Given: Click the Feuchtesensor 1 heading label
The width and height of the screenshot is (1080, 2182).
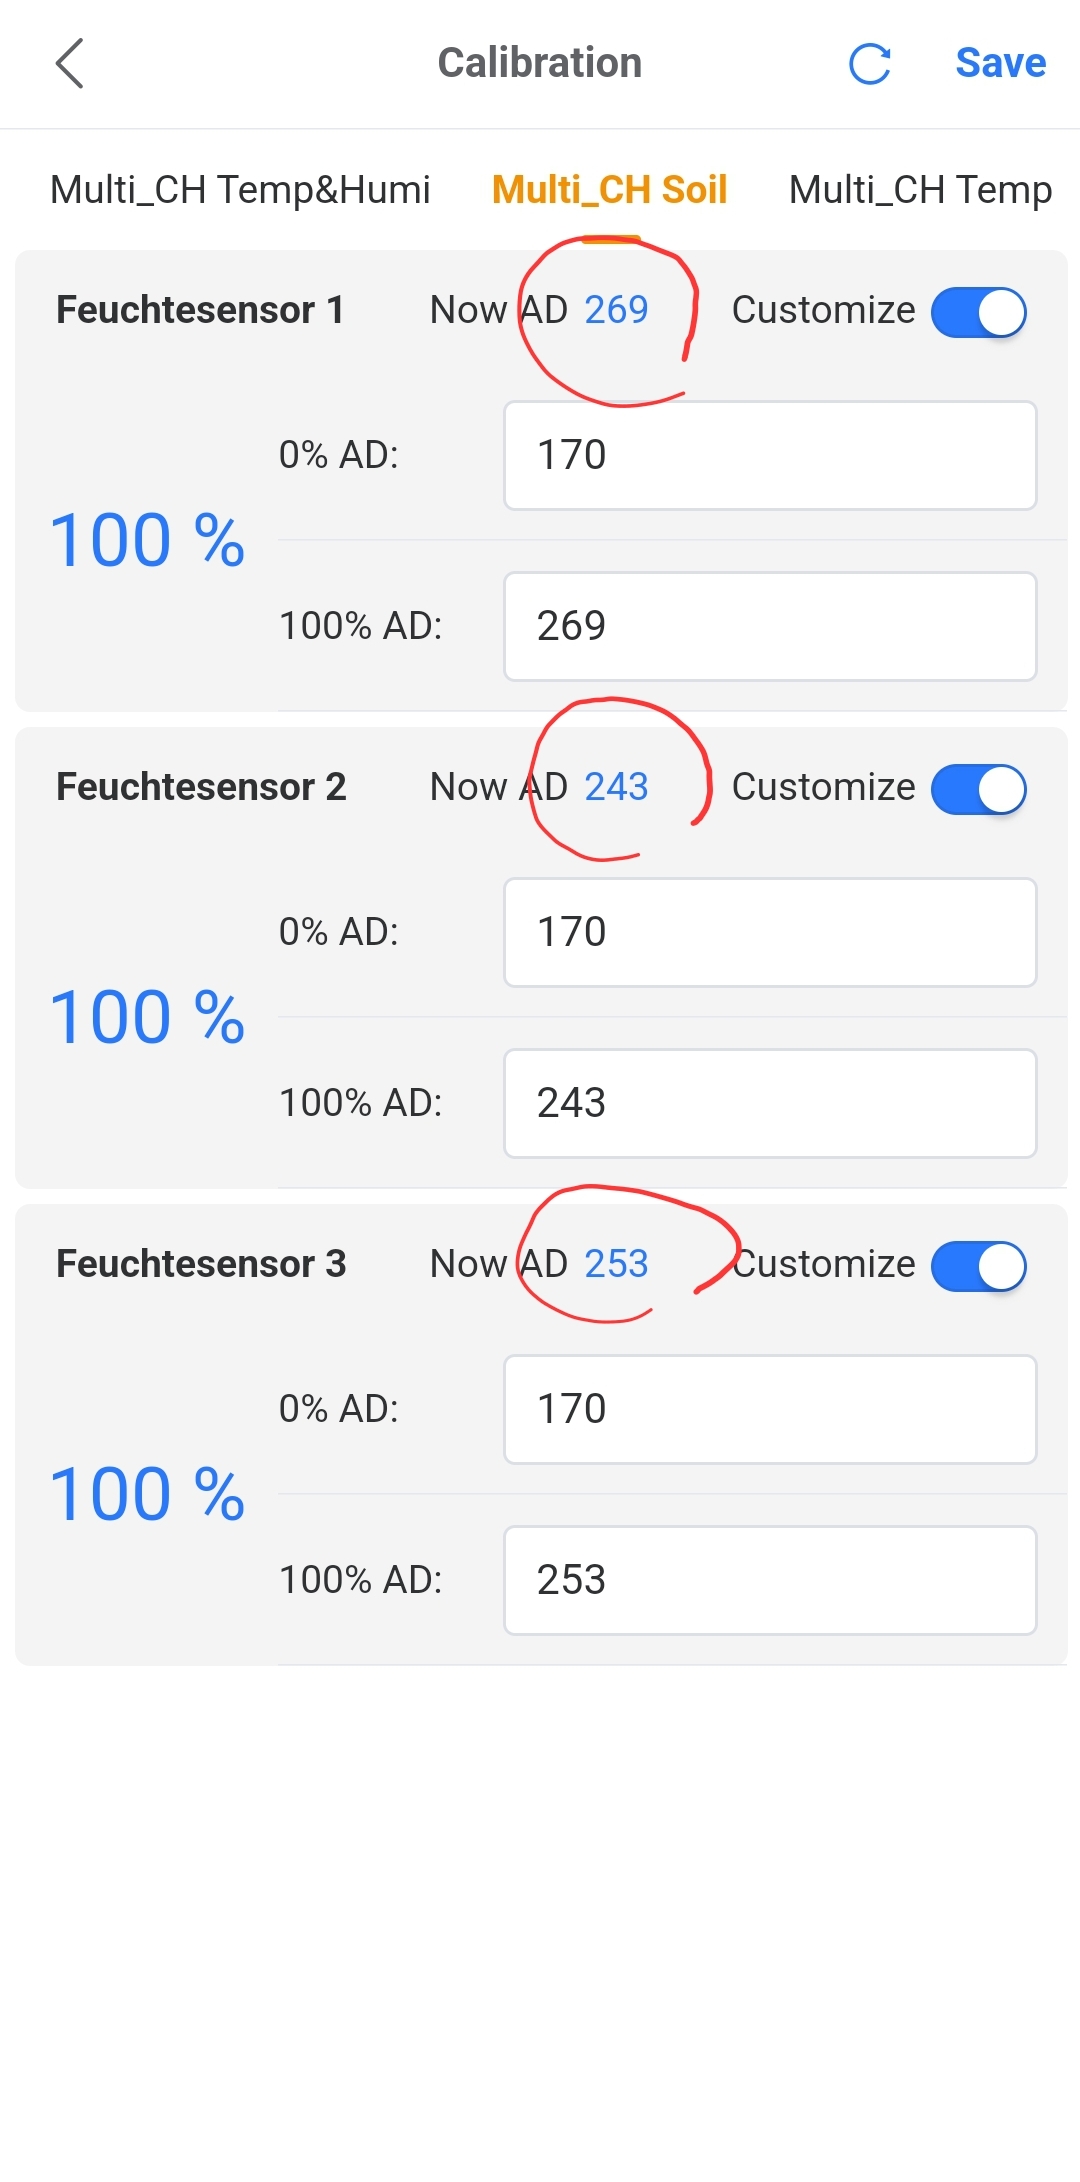Looking at the screenshot, I should [x=200, y=310].
